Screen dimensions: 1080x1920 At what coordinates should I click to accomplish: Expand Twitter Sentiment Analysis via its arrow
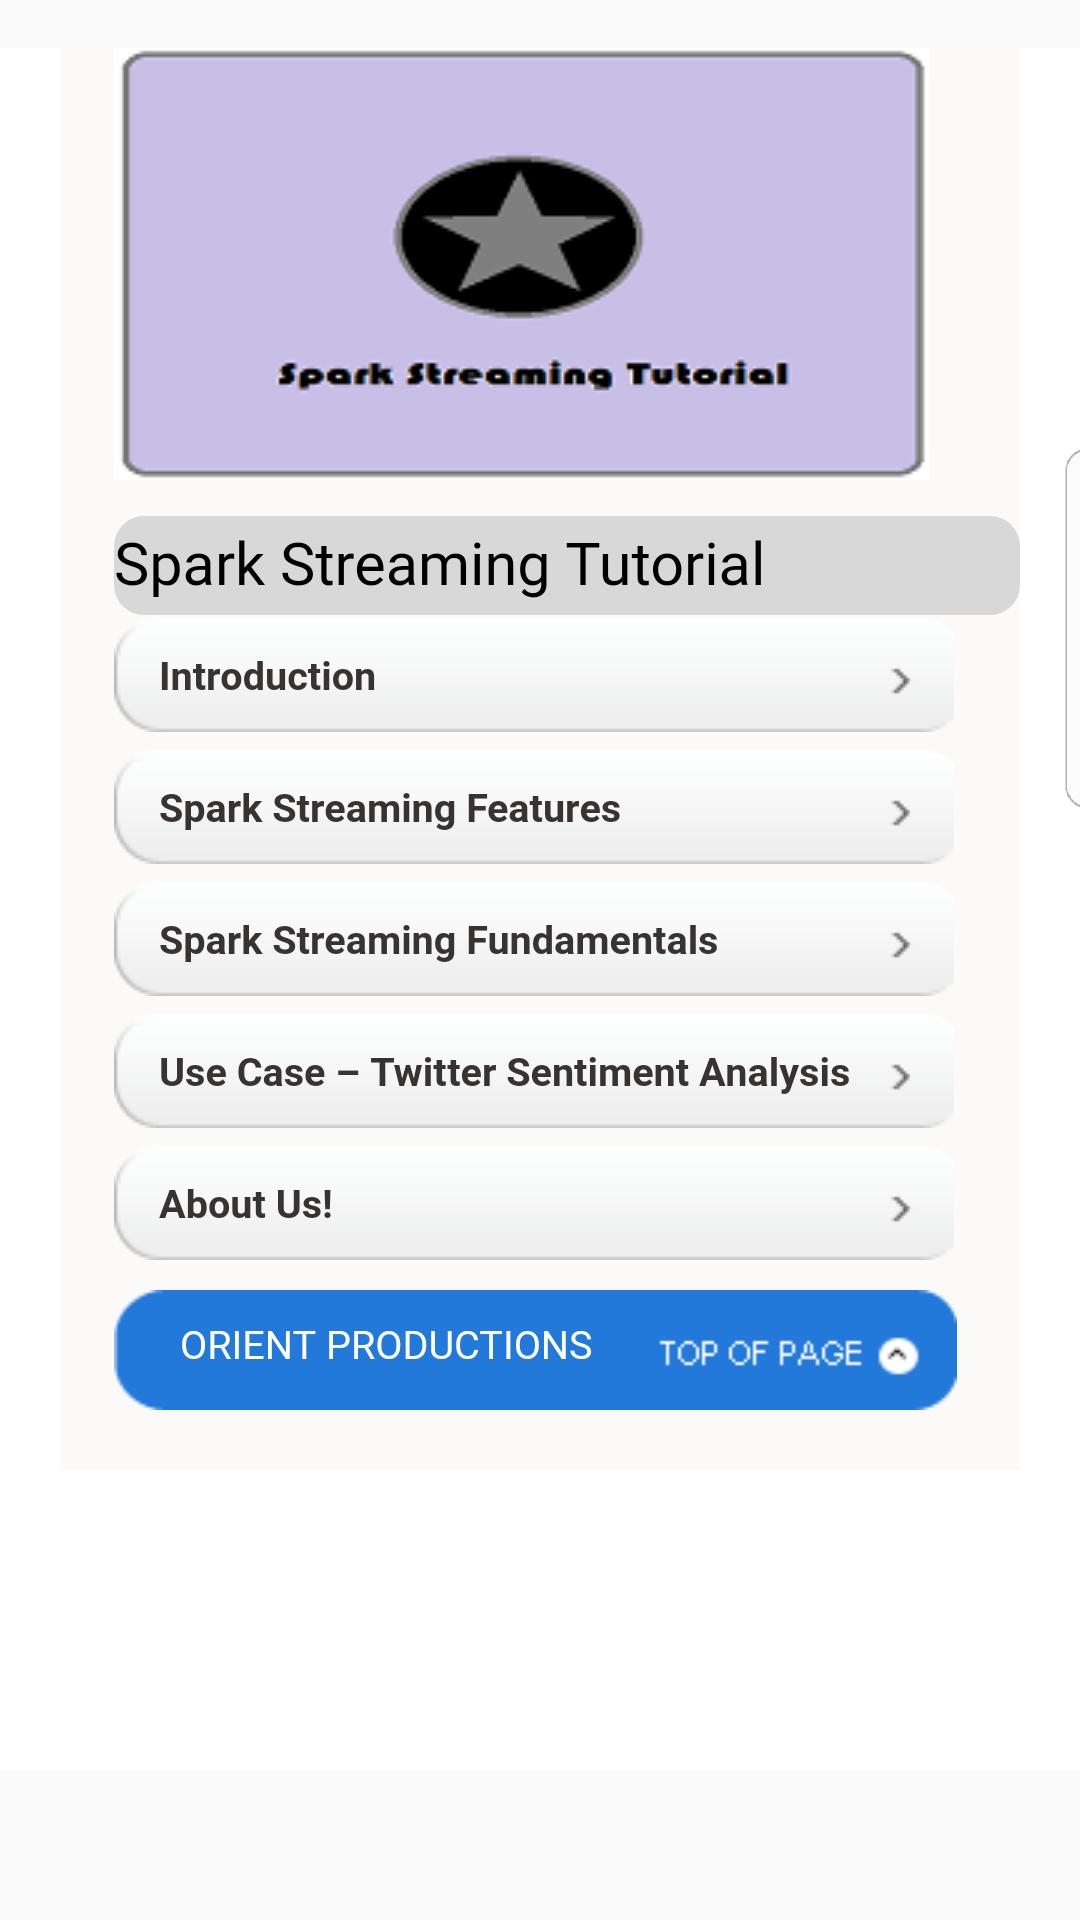[x=900, y=1077]
